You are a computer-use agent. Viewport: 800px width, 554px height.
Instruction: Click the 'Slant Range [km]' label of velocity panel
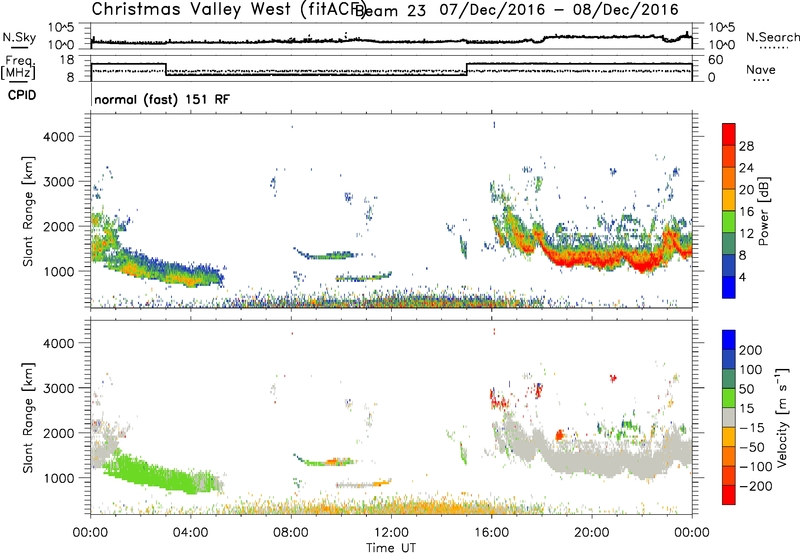[28, 417]
